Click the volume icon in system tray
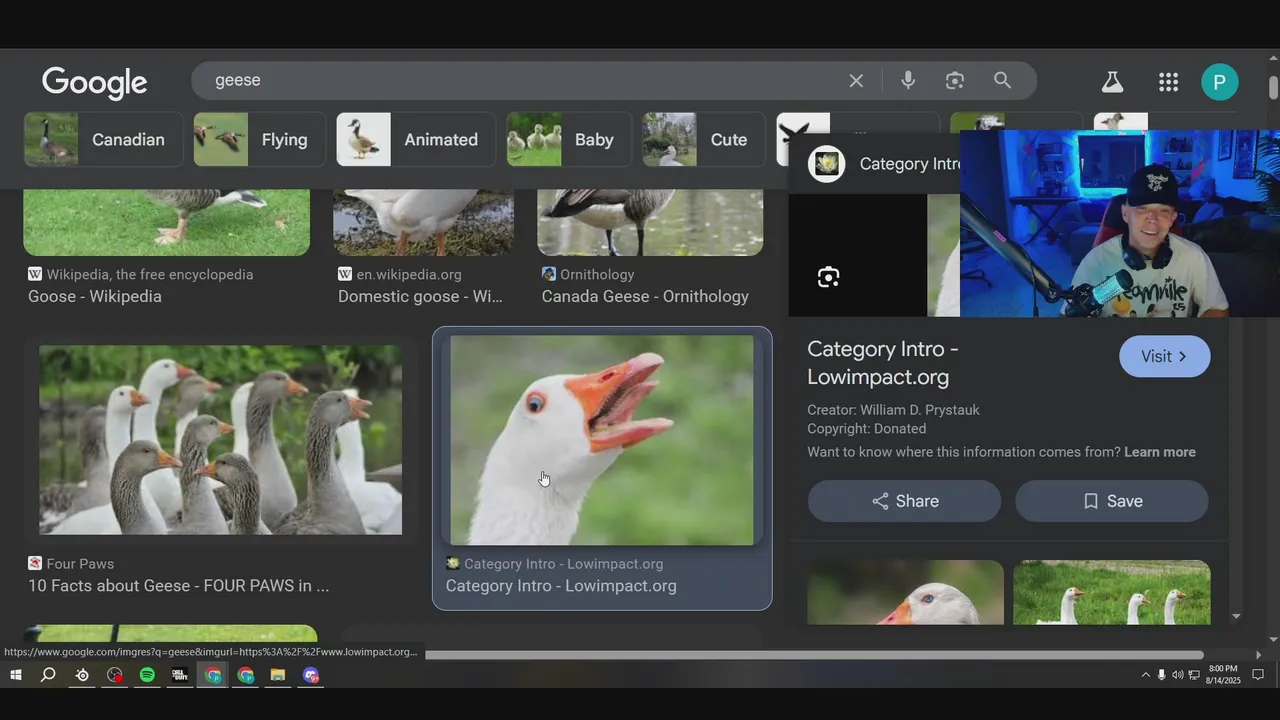Viewport: 1280px width, 720px height. (1177, 675)
